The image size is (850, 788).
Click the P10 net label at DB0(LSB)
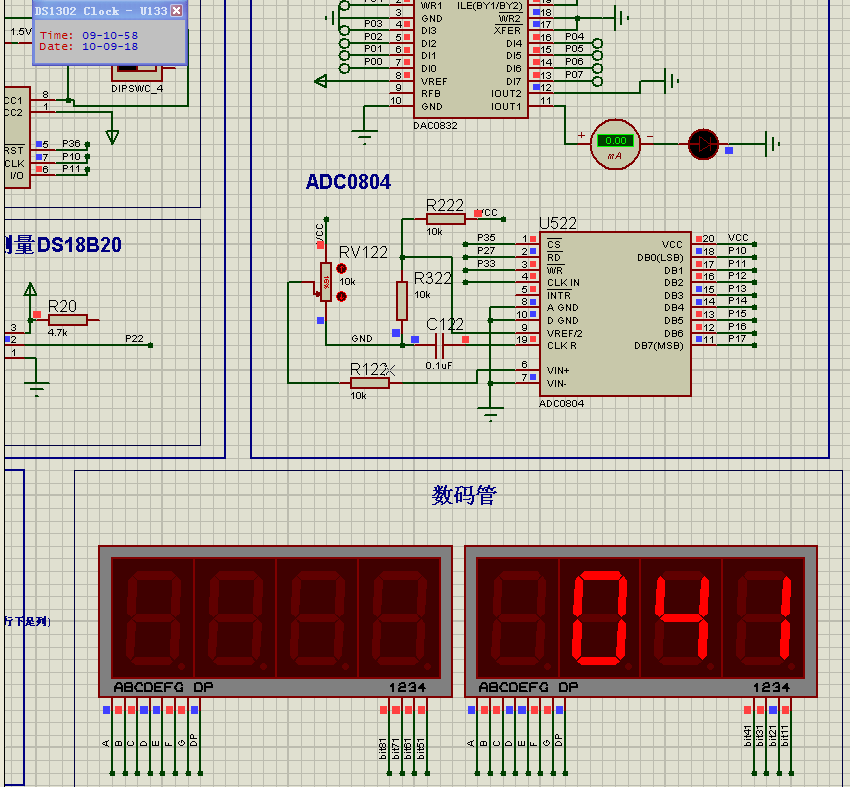tap(737, 250)
